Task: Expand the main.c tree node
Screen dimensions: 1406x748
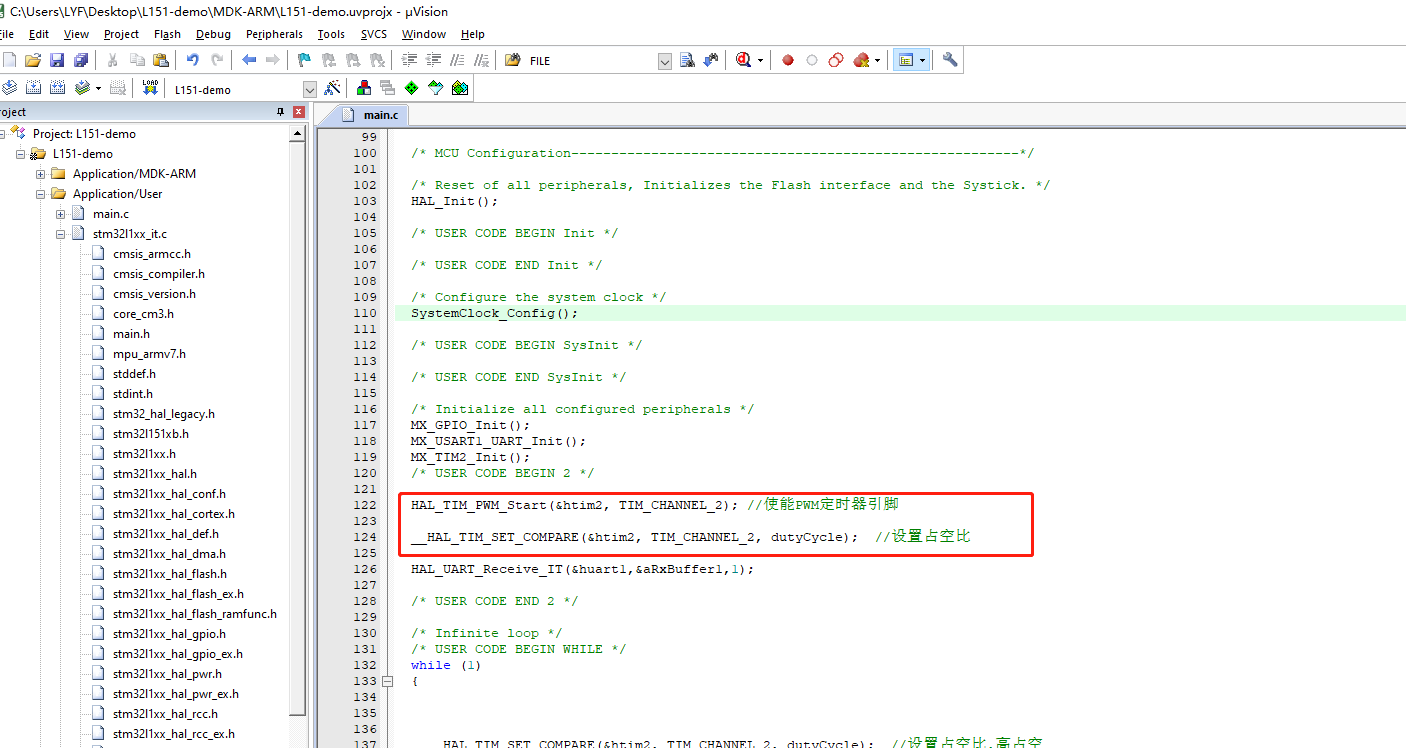Action: [x=61, y=213]
